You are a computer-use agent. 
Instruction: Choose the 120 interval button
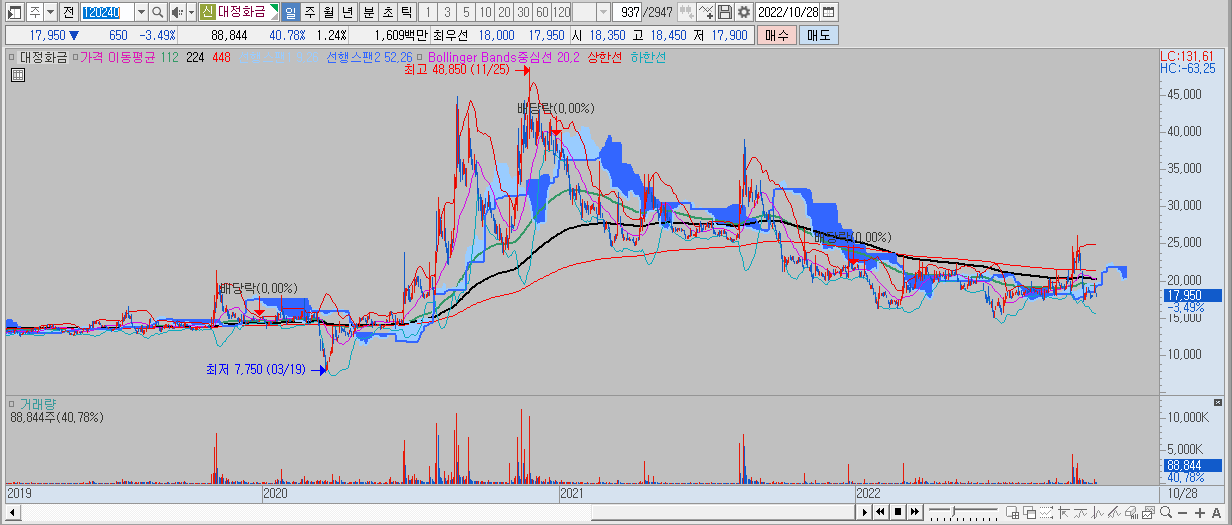tap(561, 12)
